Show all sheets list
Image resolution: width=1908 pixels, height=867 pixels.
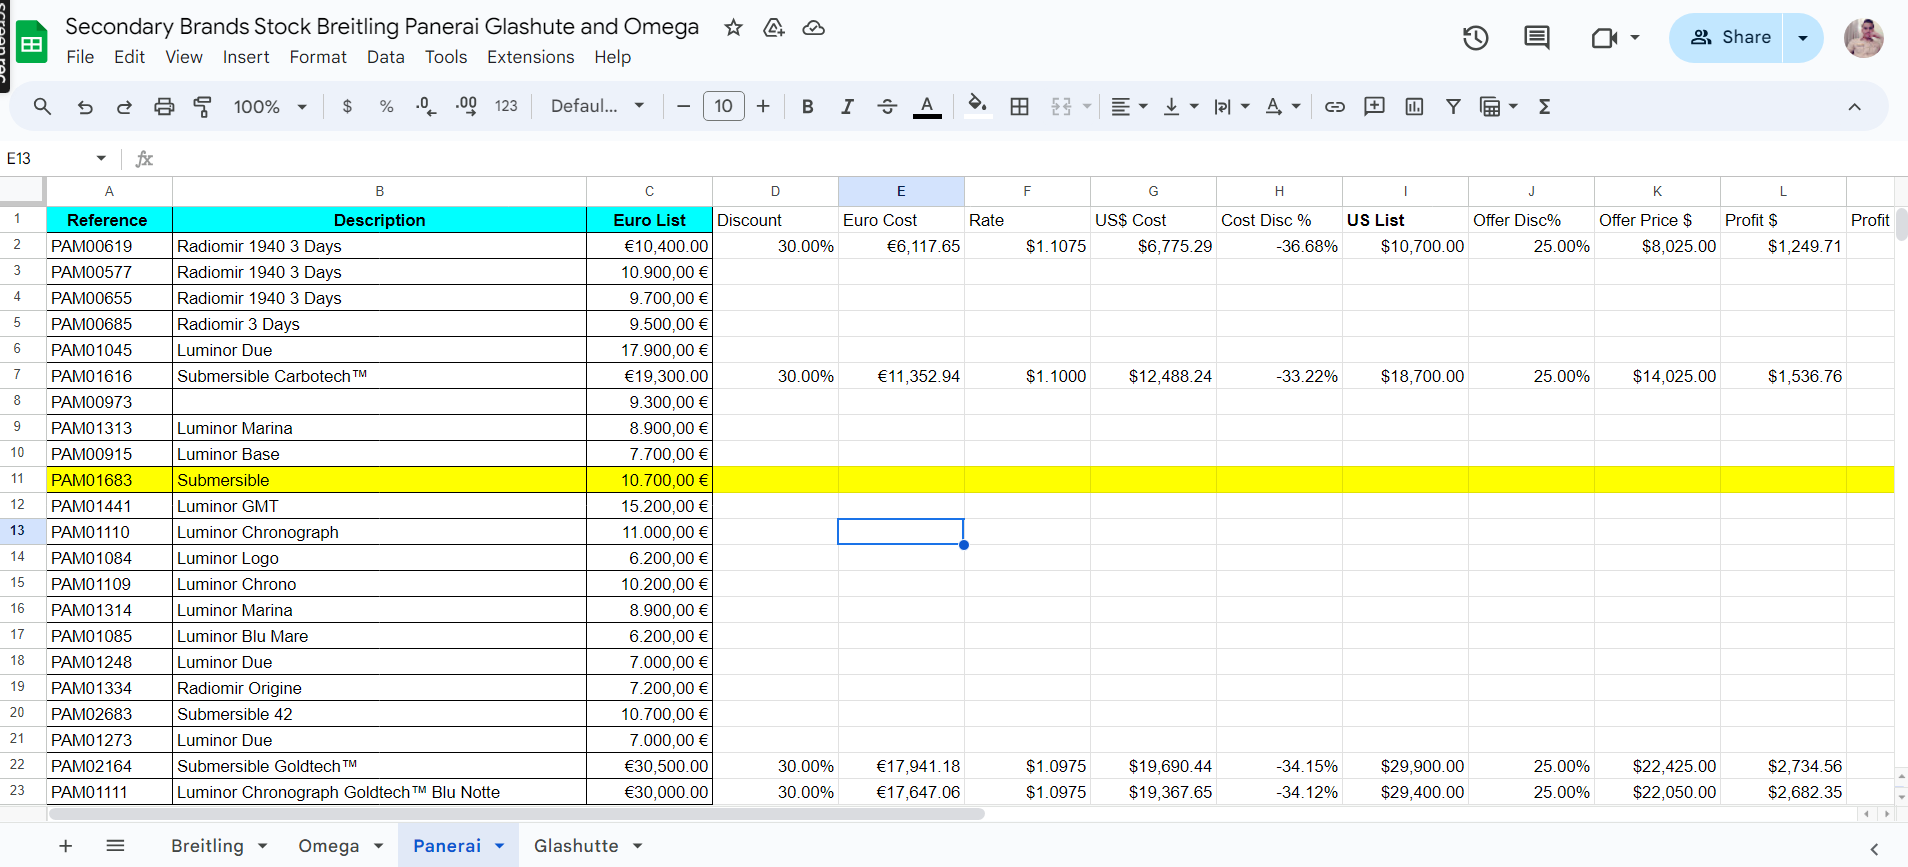(115, 846)
